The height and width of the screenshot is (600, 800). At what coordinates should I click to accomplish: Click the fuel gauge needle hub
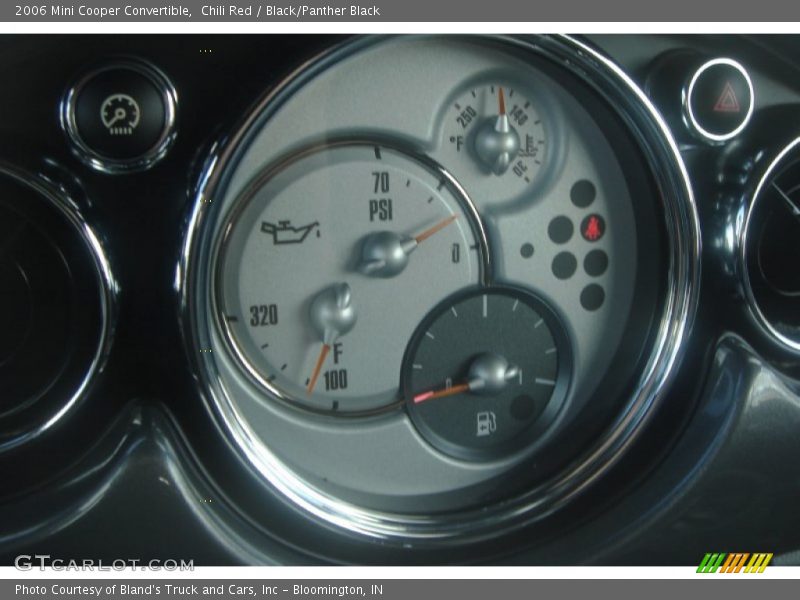pos(491,373)
